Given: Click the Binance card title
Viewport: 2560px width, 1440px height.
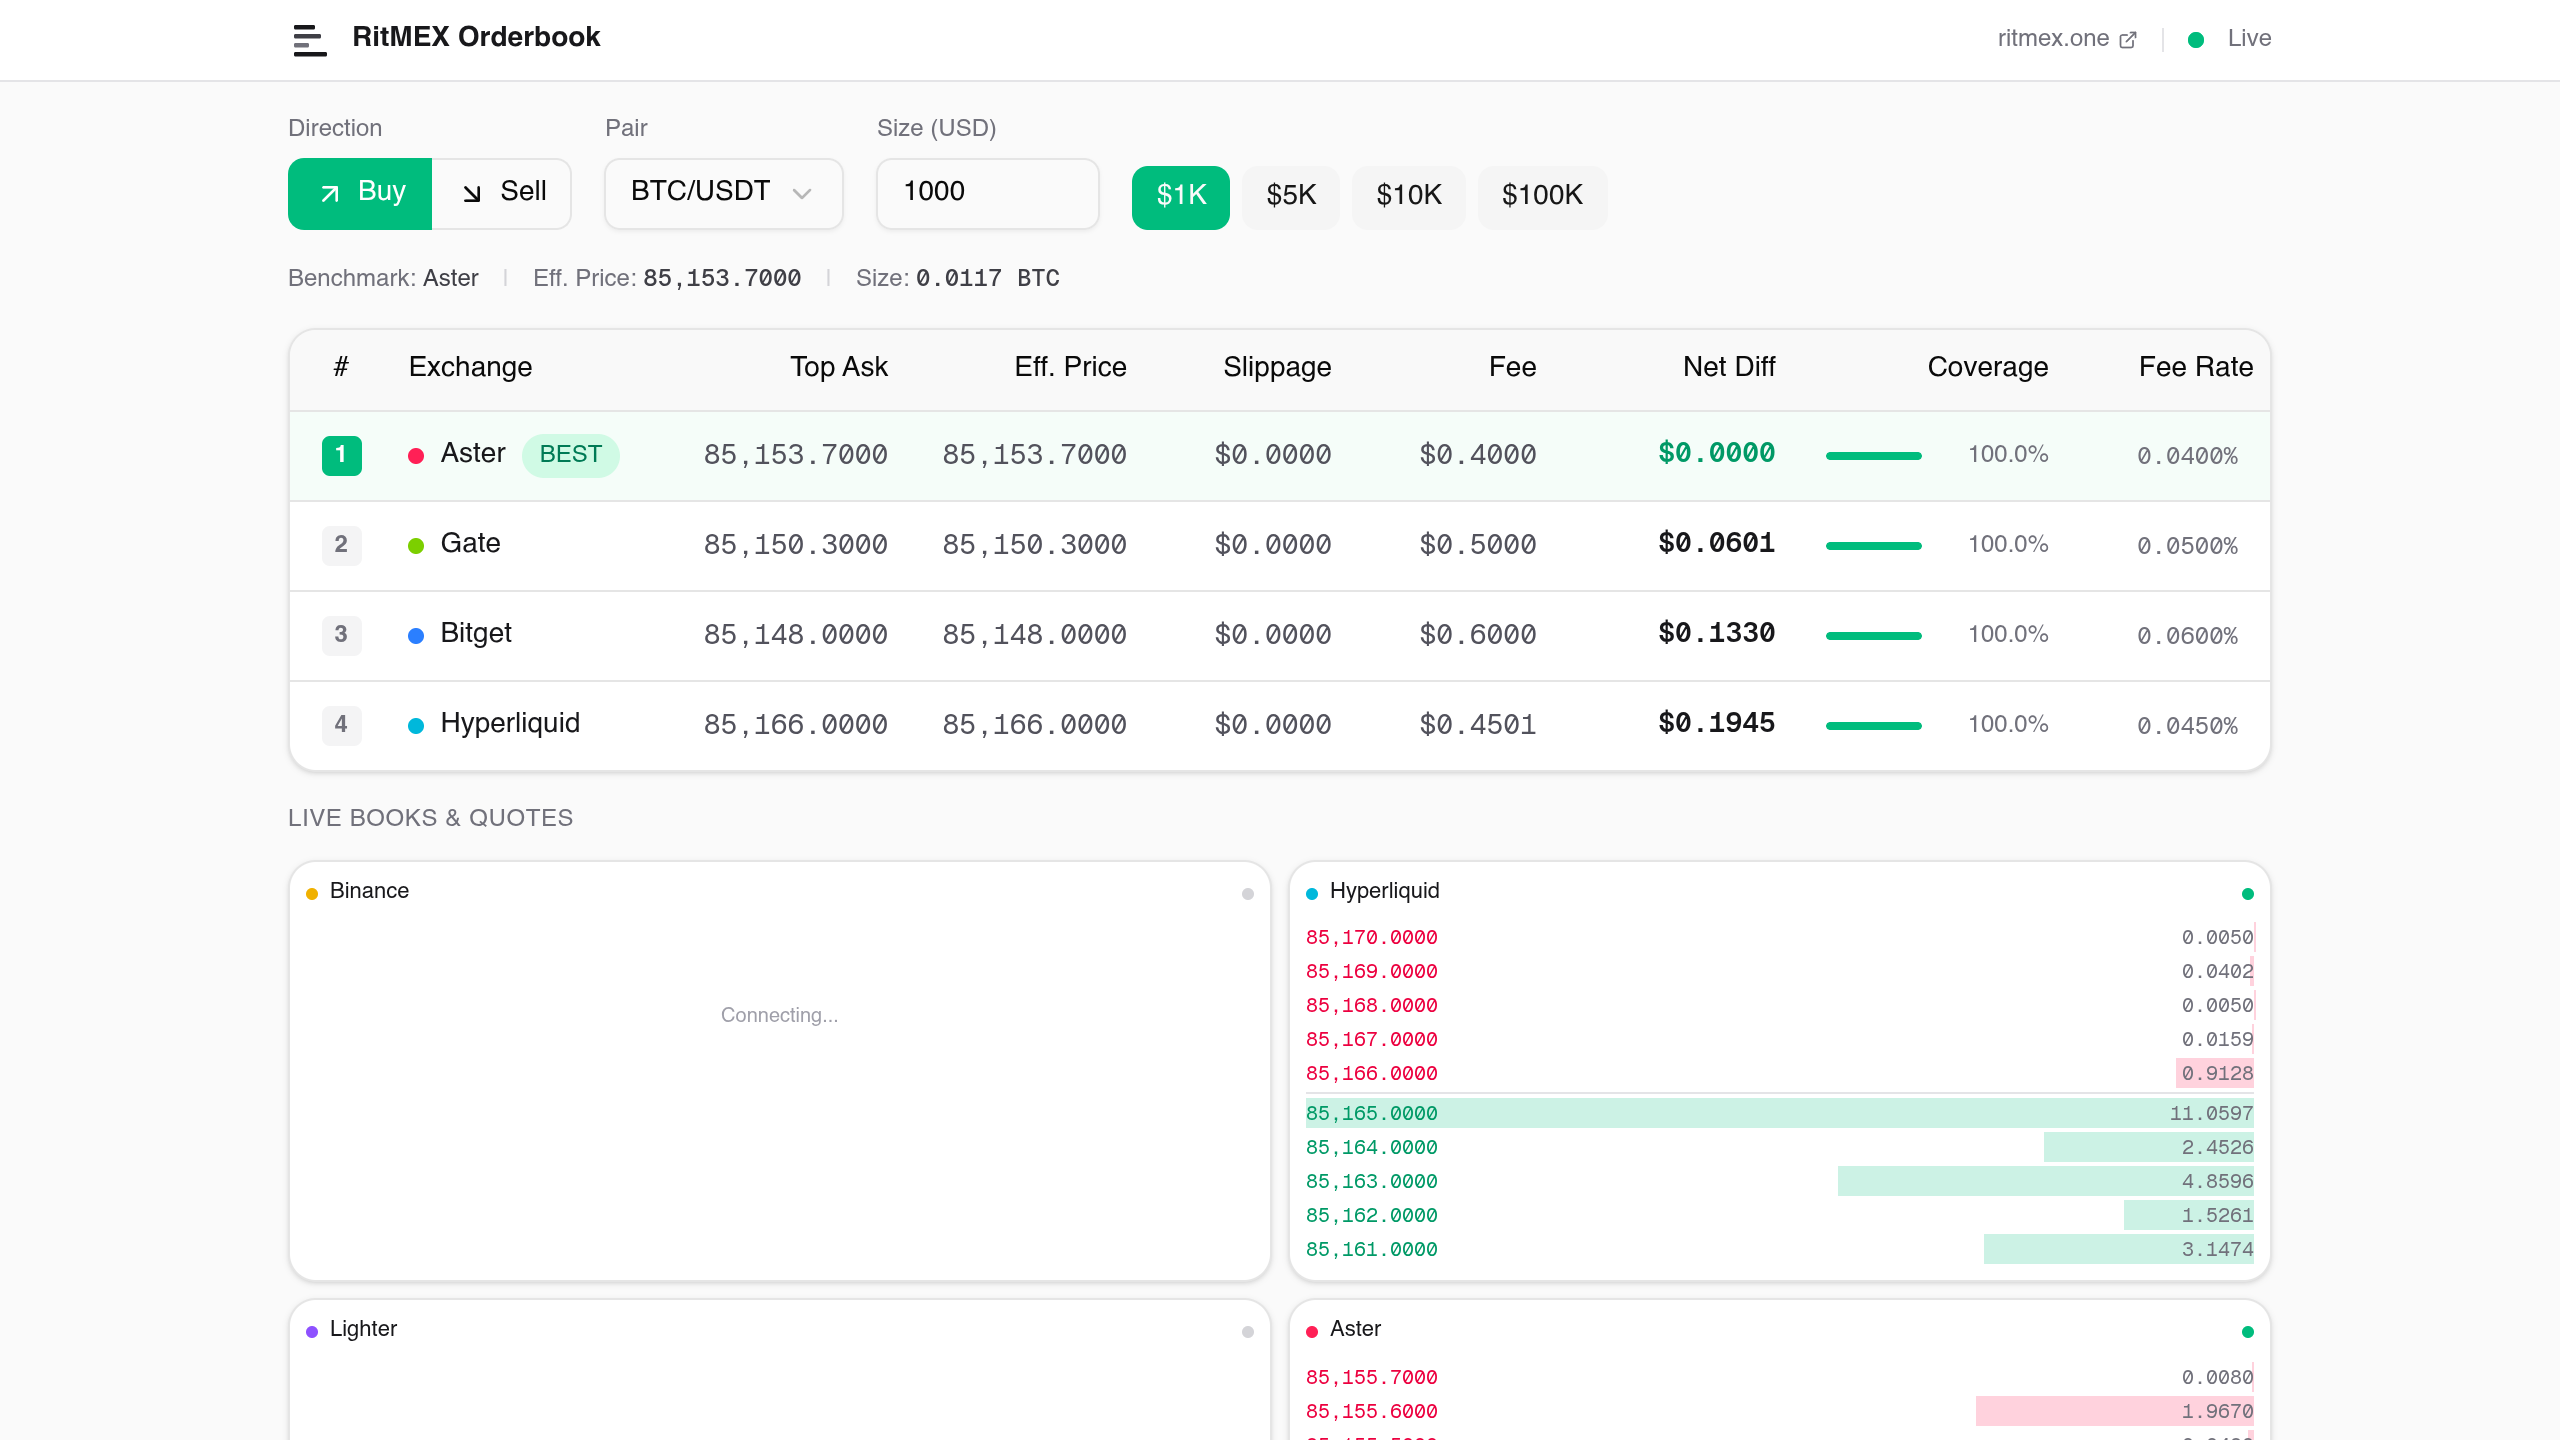Looking at the screenshot, I should tap(369, 891).
